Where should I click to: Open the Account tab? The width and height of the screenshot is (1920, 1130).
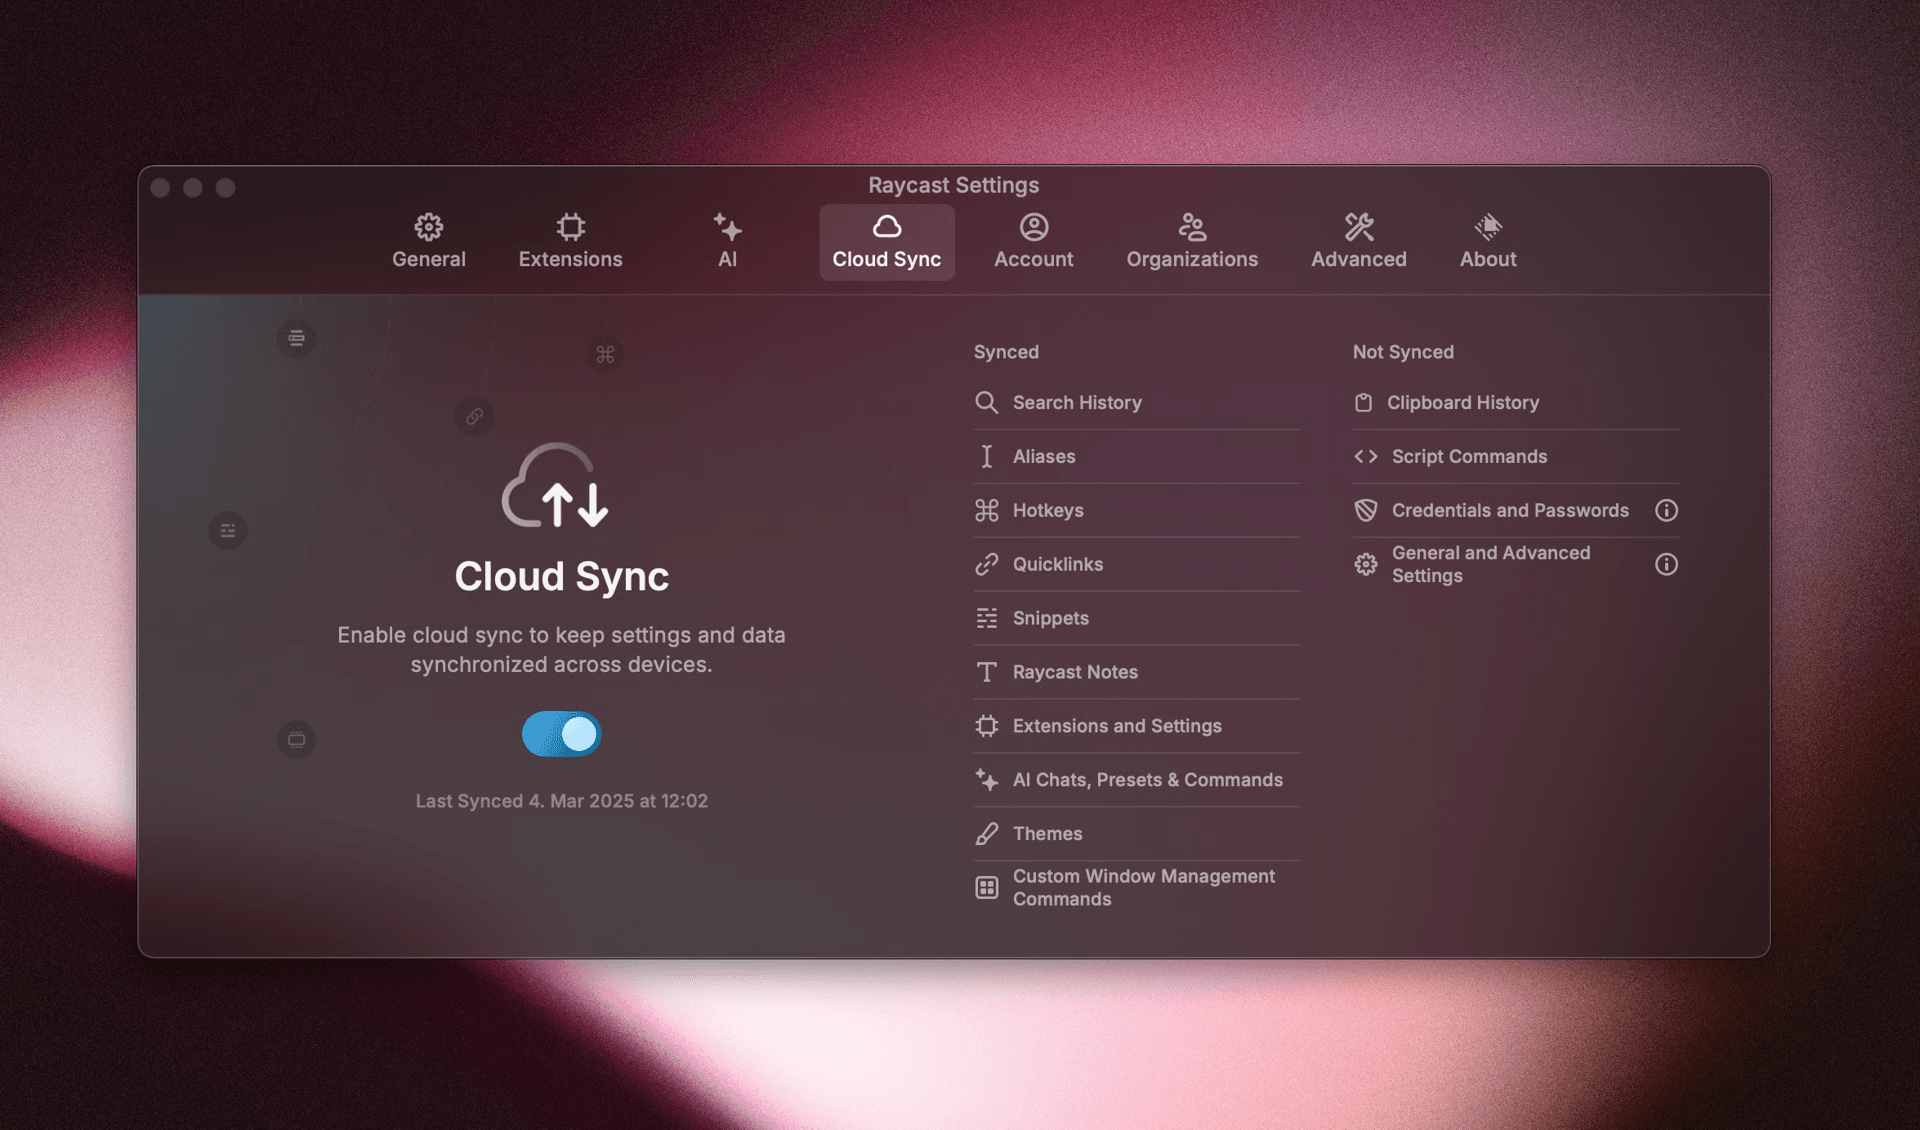point(1033,240)
